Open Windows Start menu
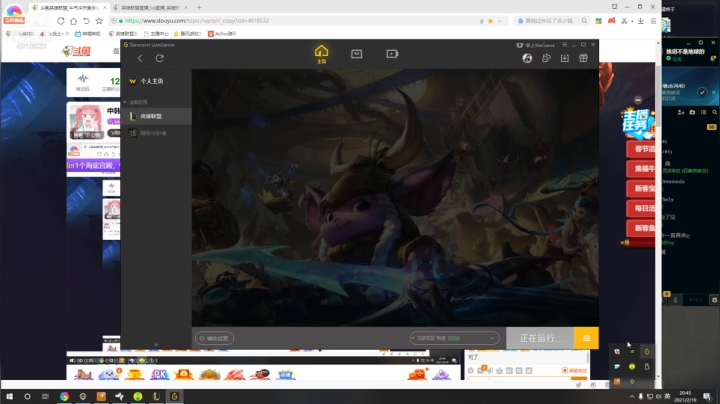 9,396
